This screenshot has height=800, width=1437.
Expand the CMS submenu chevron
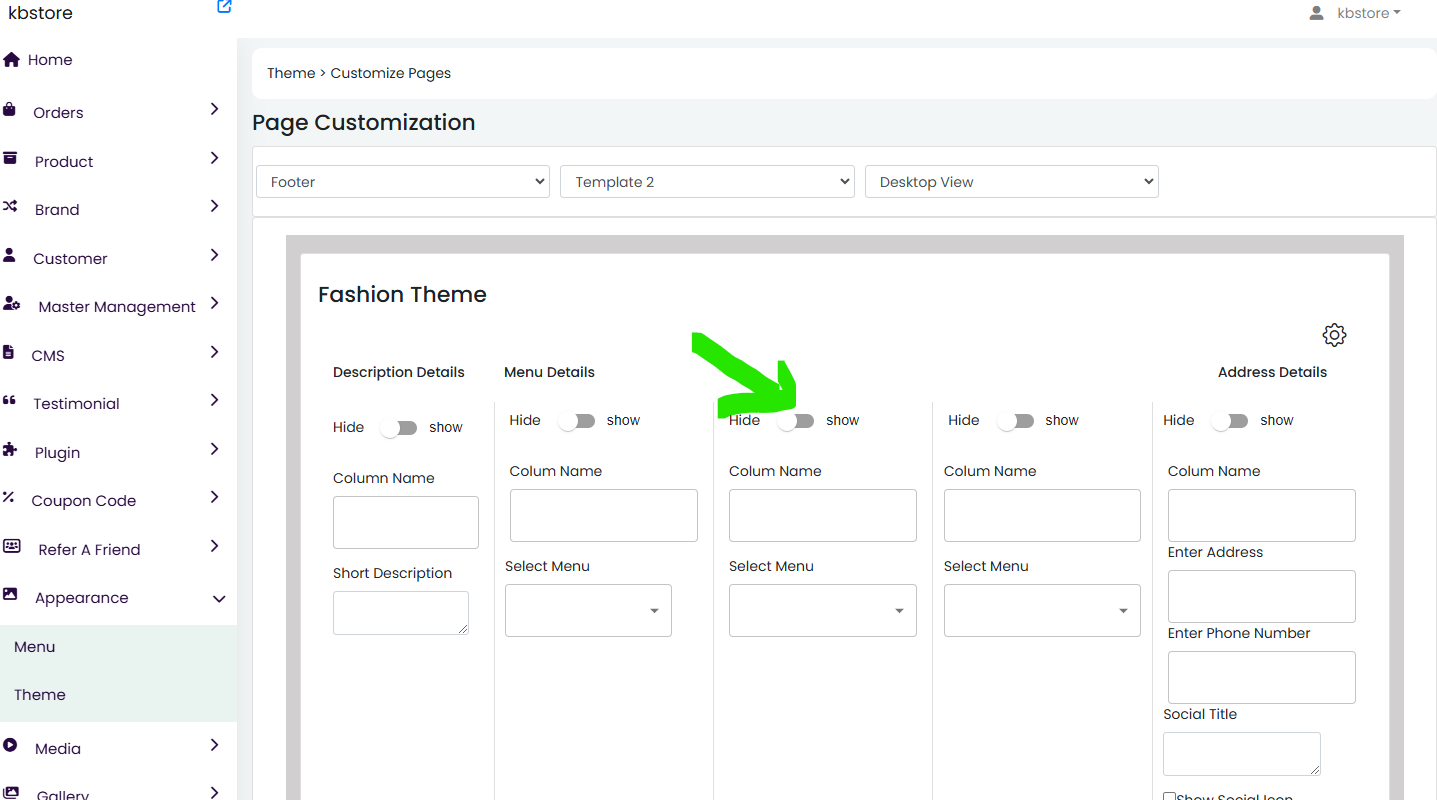click(x=214, y=352)
